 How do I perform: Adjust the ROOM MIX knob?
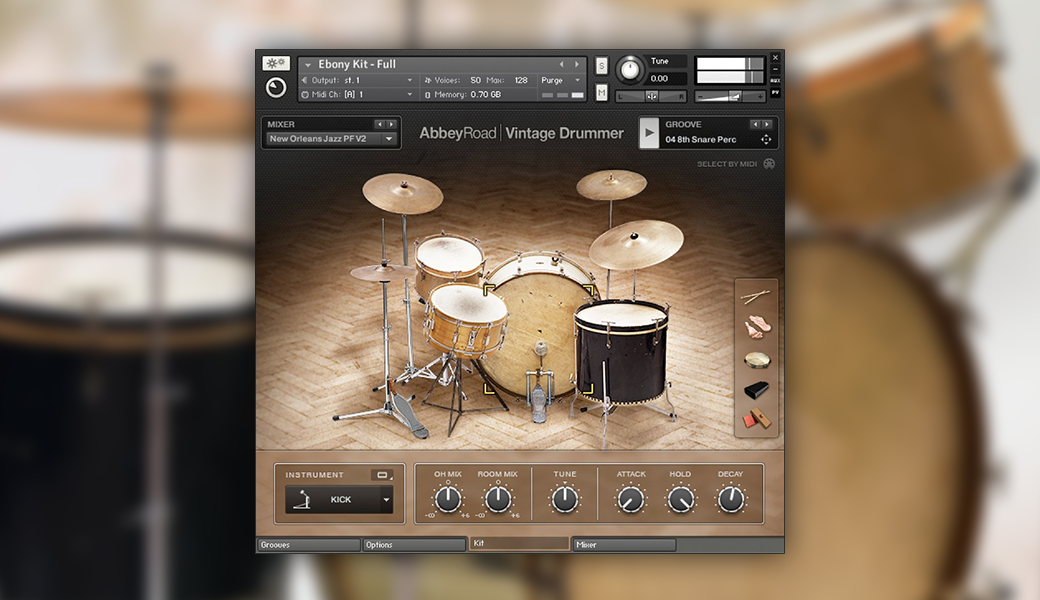point(497,499)
